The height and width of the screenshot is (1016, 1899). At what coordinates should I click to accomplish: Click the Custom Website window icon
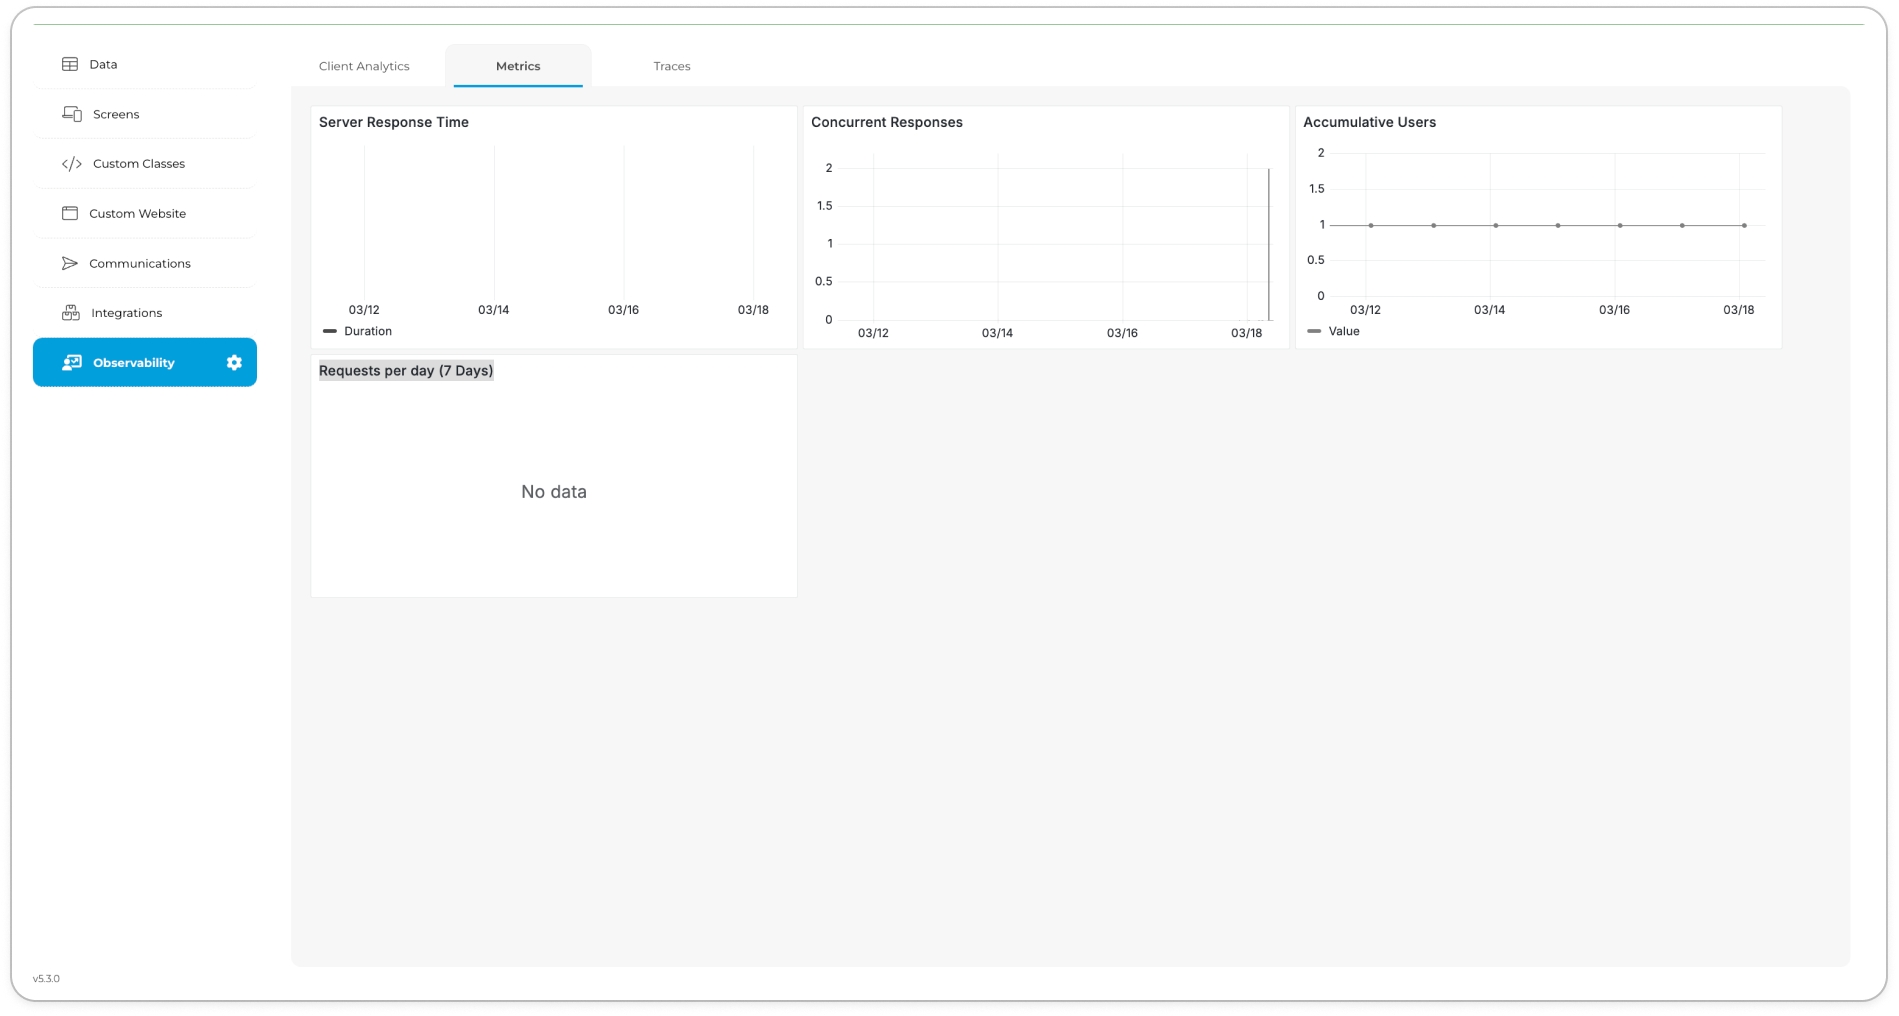coord(70,214)
